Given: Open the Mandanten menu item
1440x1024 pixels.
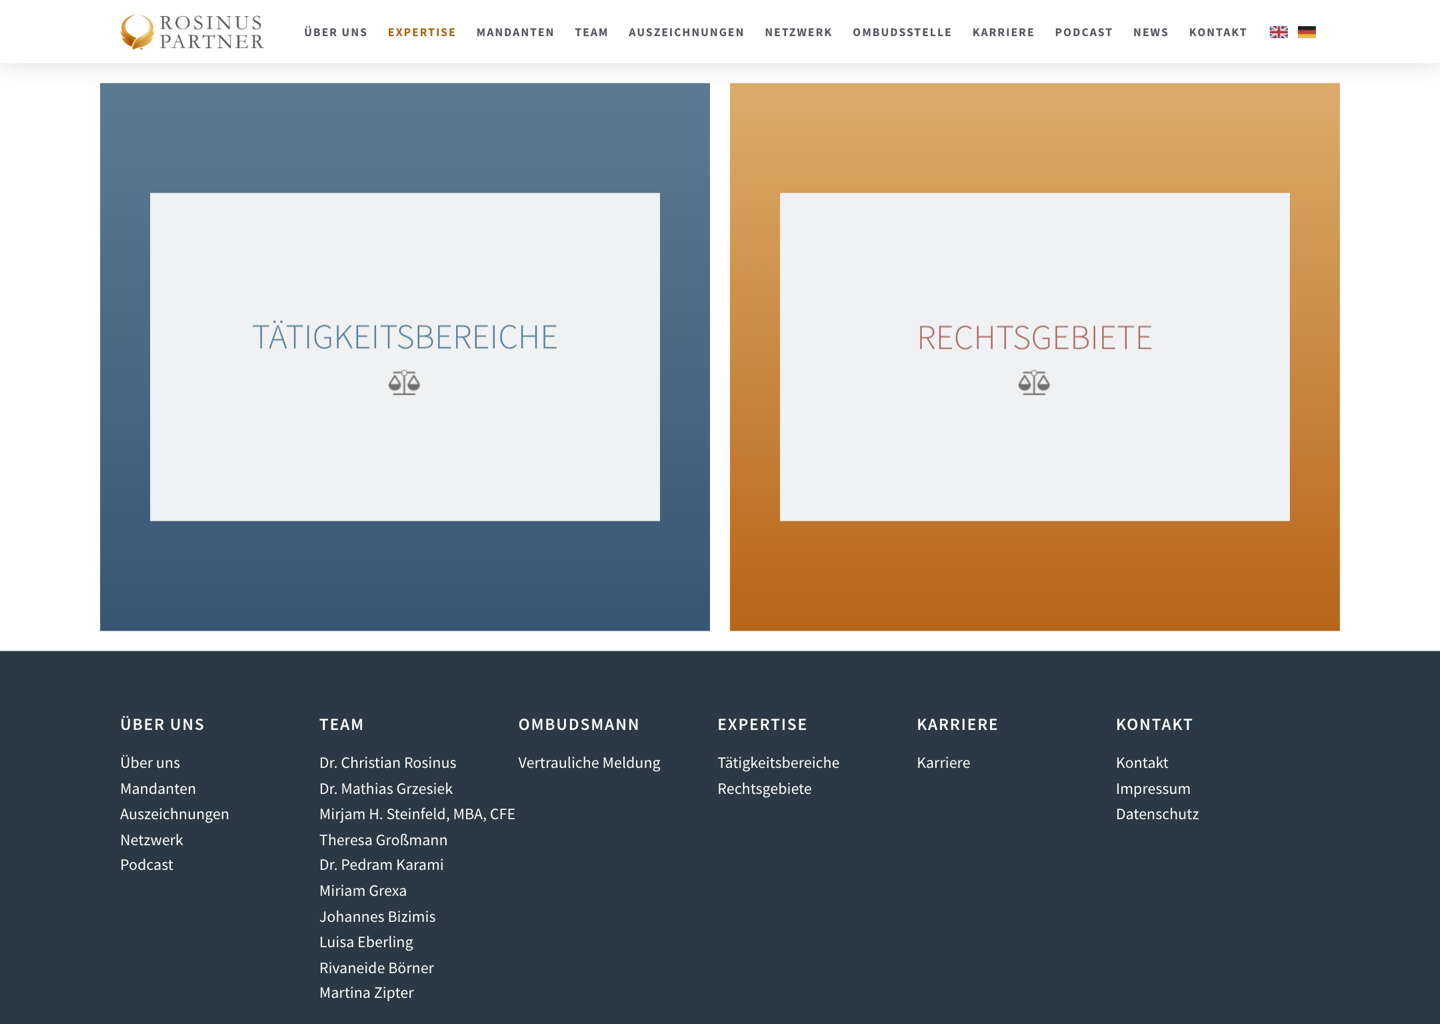Looking at the screenshot, I should pyautogui.click(x=515, y=32).
